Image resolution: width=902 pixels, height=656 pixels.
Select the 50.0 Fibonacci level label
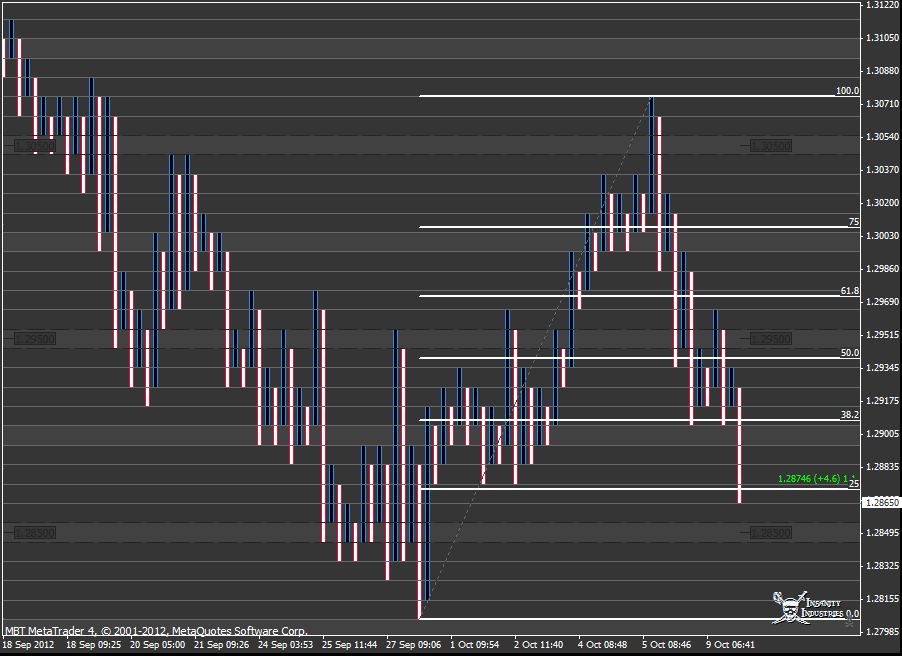[850, 353]
